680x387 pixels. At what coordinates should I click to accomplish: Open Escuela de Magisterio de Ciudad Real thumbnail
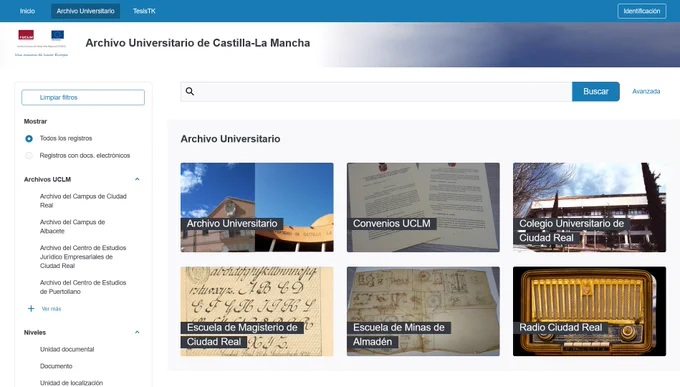coord(257,311)
